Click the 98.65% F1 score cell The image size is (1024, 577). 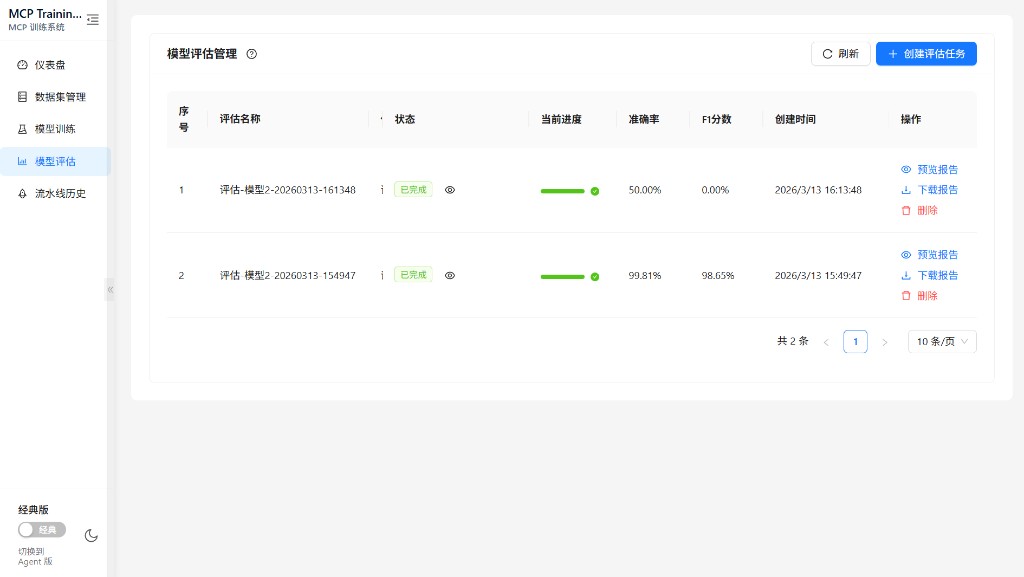[x=718, y=275]
